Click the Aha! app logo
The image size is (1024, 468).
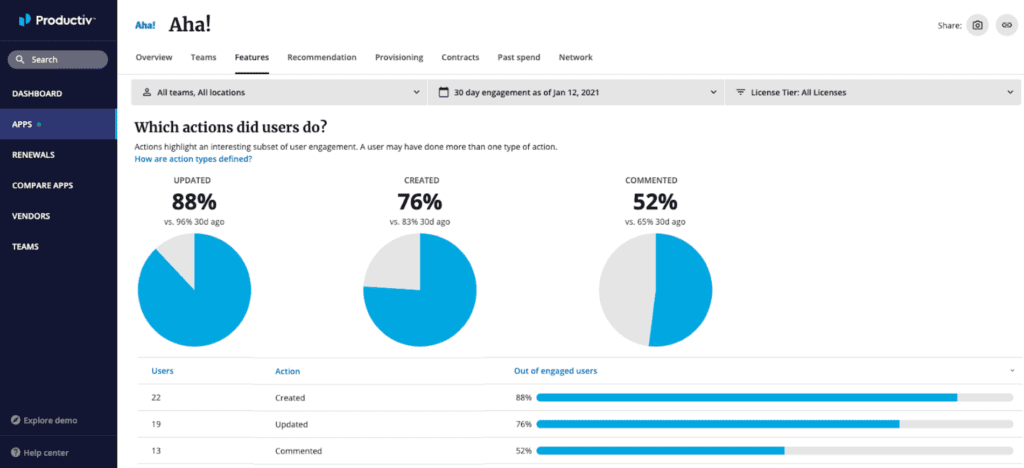coord(144,25)
